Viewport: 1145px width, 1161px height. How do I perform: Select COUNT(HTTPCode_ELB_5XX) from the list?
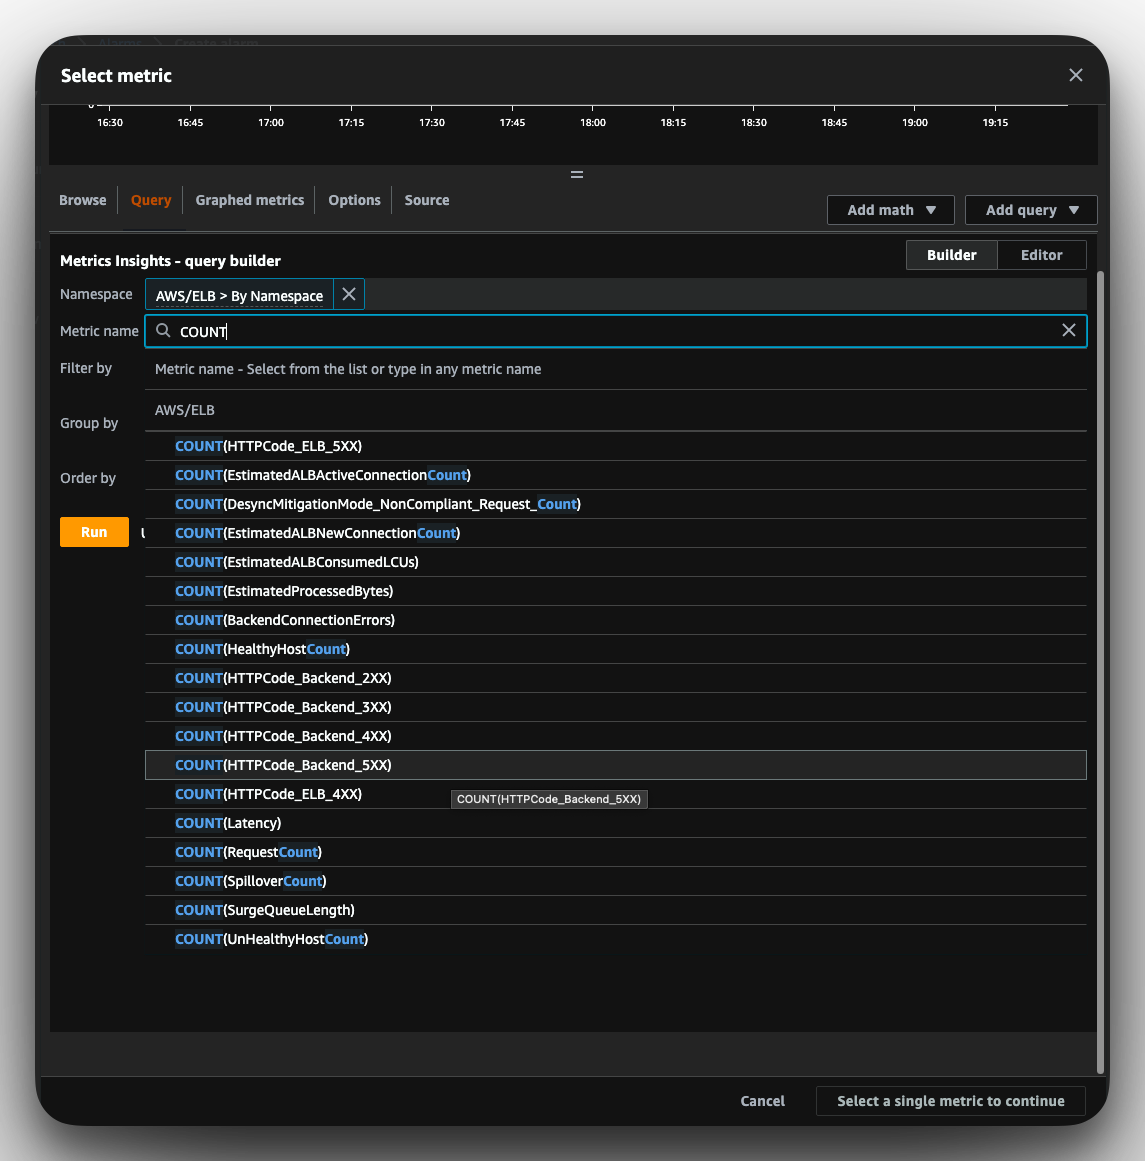[x=615, y=446]
